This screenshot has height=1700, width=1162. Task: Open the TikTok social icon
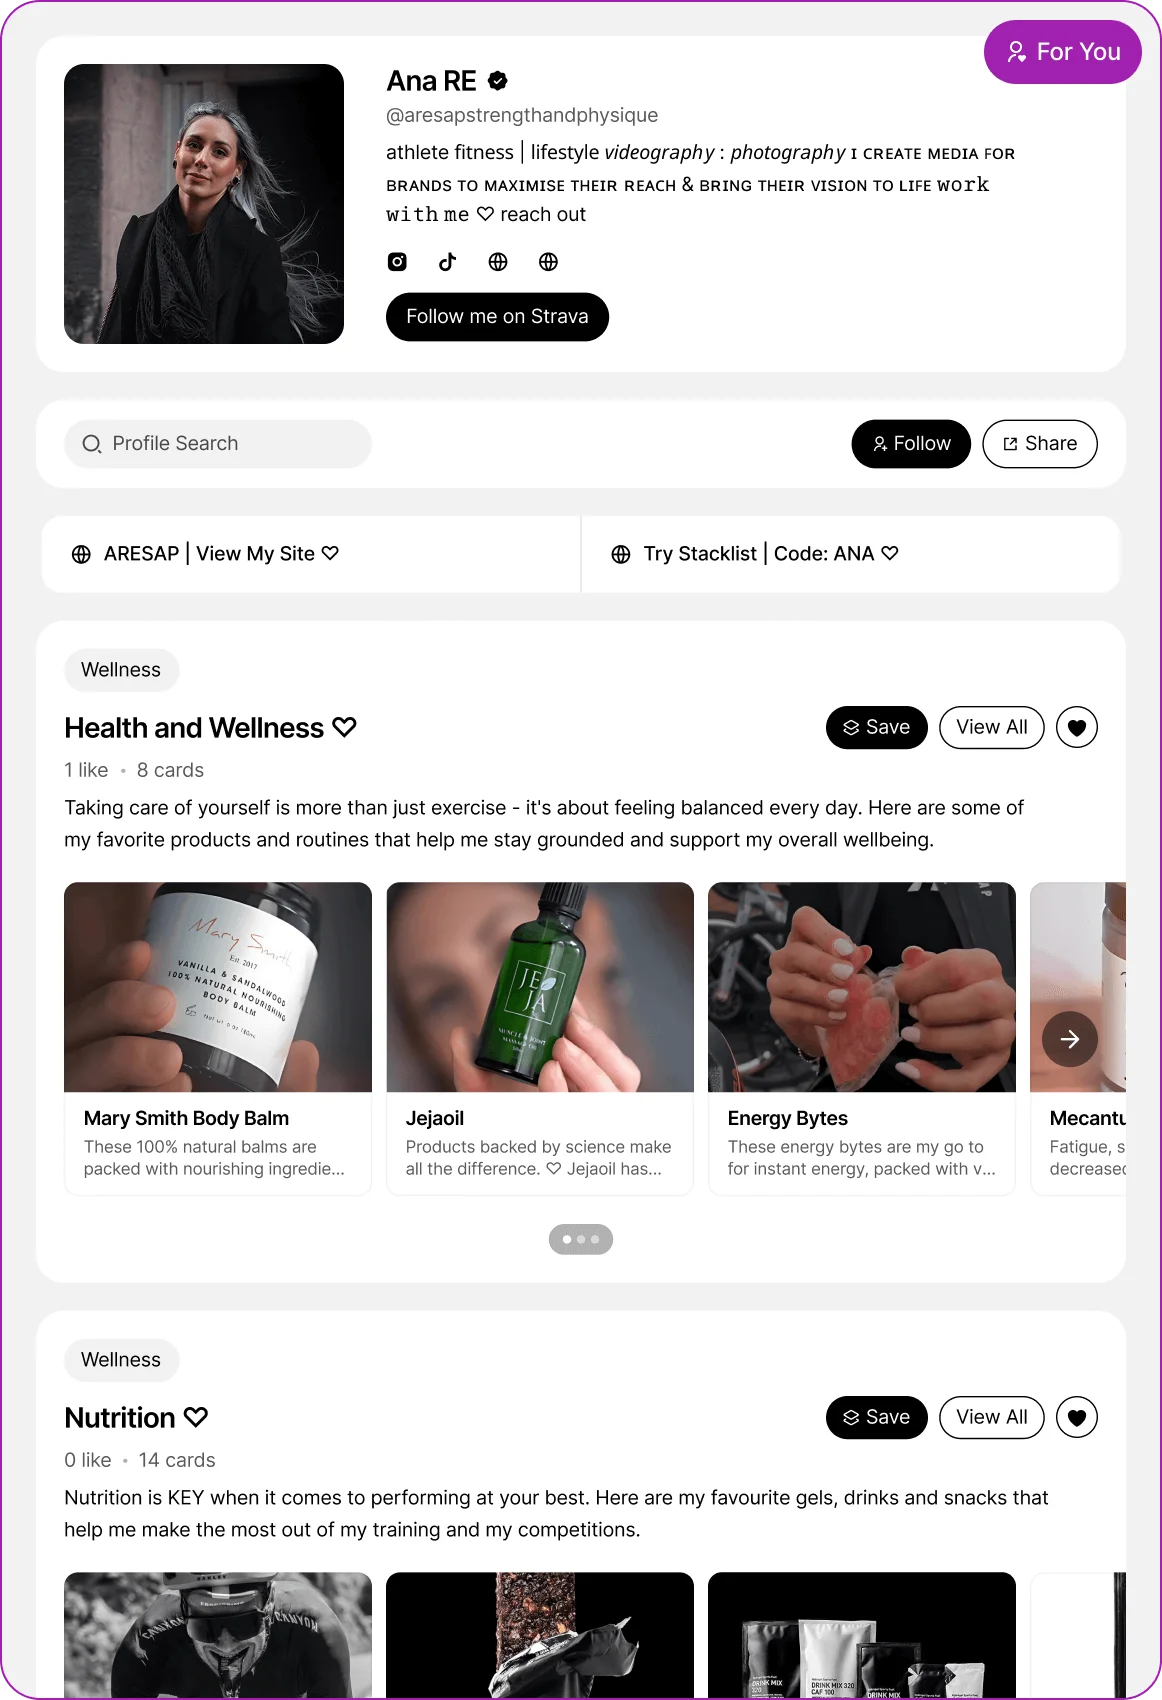(x=447, y=262)
